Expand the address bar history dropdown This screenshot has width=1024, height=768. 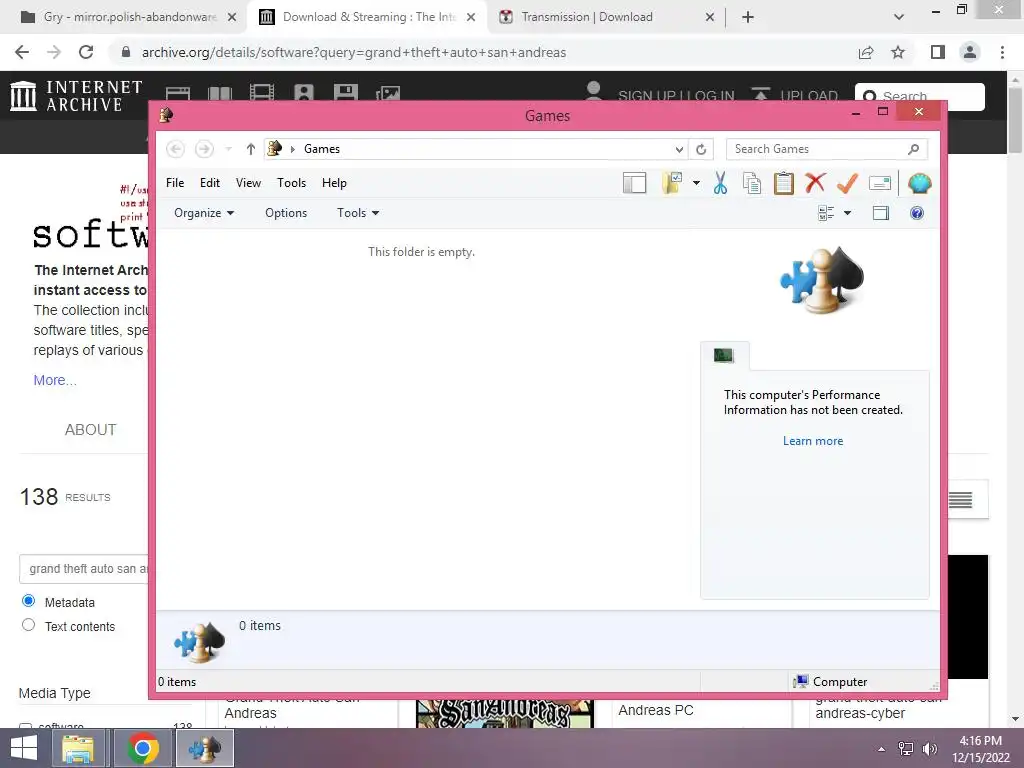(x=679, y=149)
